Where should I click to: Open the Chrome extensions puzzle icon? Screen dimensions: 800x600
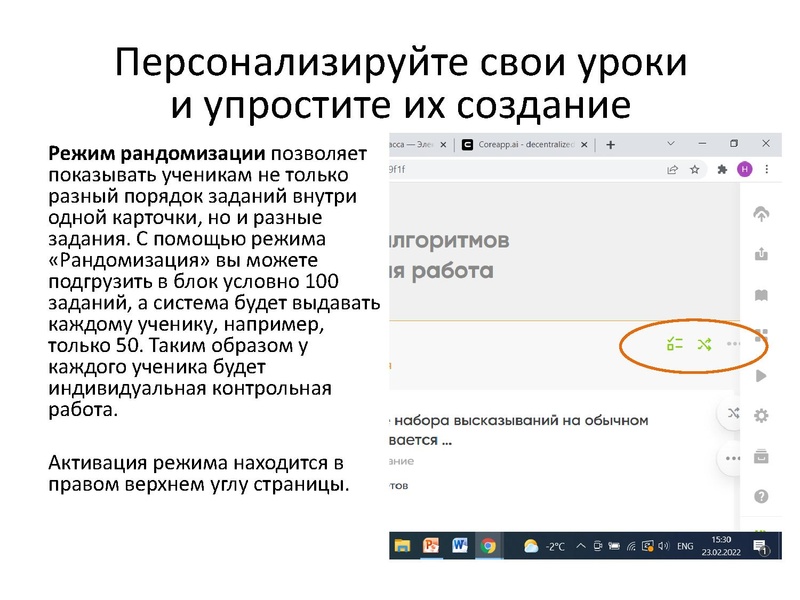(721, 170)
